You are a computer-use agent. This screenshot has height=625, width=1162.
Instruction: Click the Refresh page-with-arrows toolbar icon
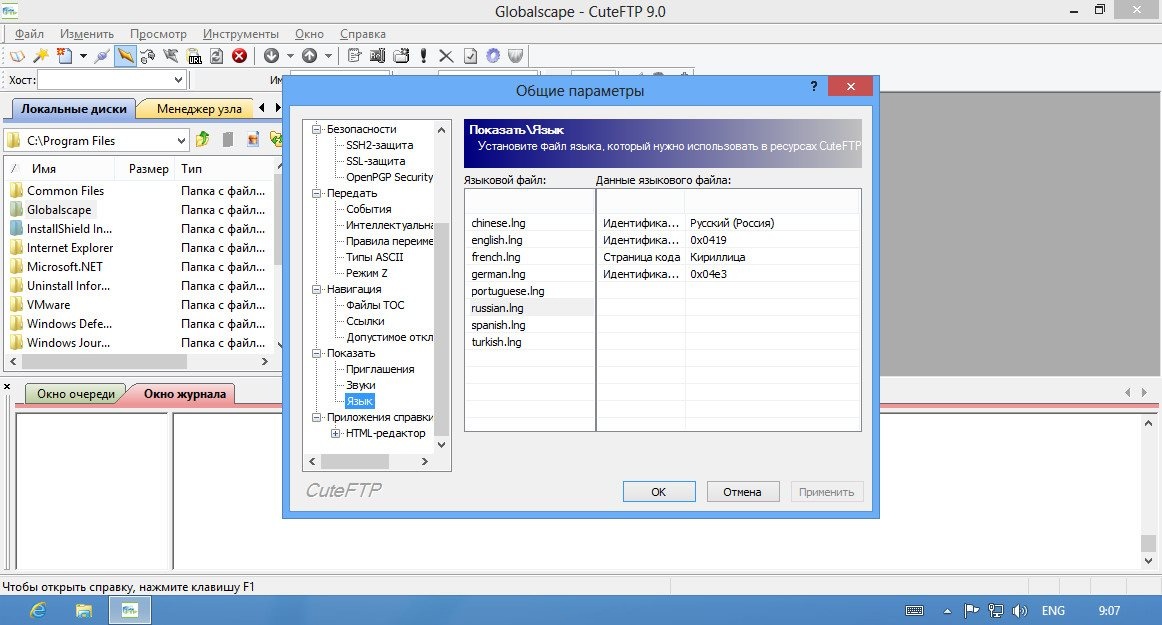(216, 56)
